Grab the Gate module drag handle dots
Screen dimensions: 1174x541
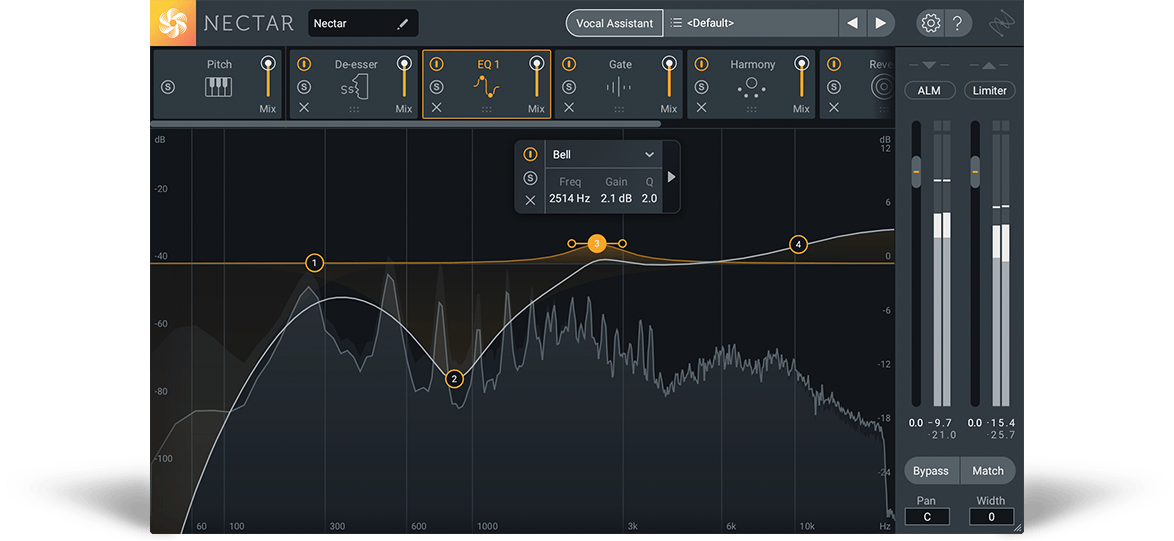click(x=619, y=110)
